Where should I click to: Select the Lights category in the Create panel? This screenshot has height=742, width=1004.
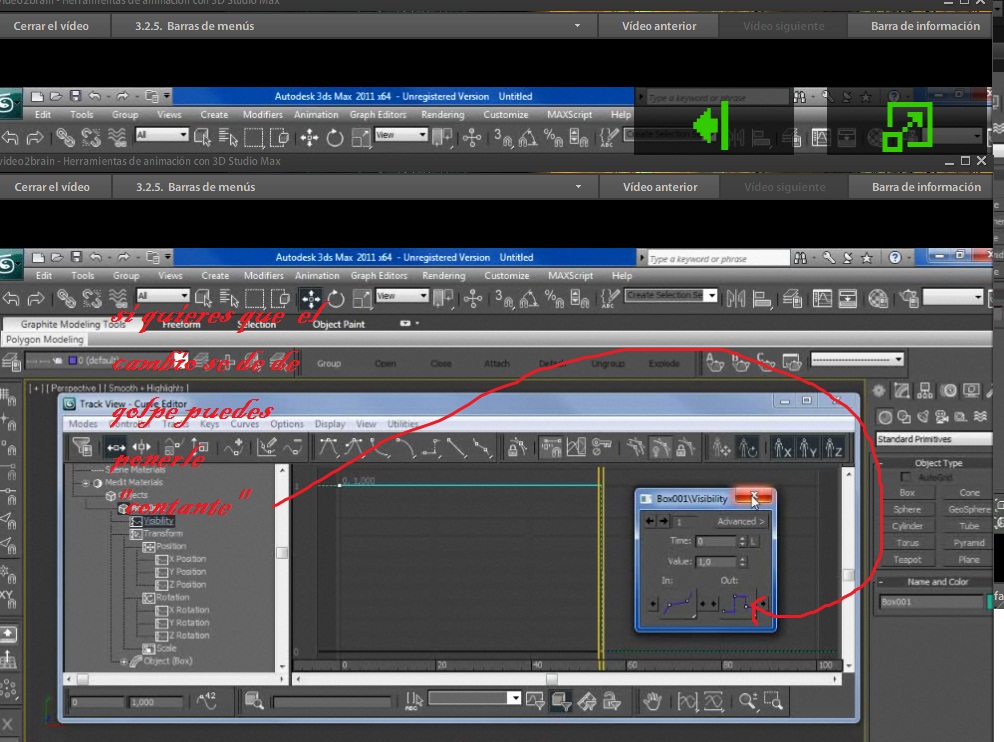coord(923,417)
